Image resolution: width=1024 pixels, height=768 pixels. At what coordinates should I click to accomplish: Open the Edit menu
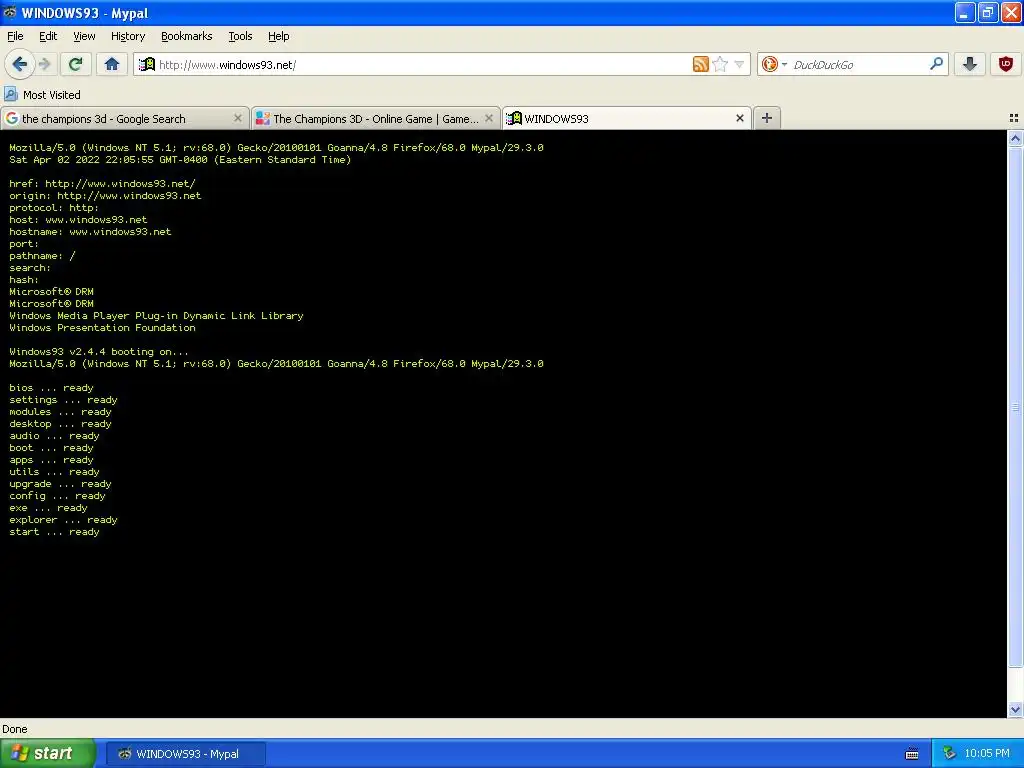[48, 36]
